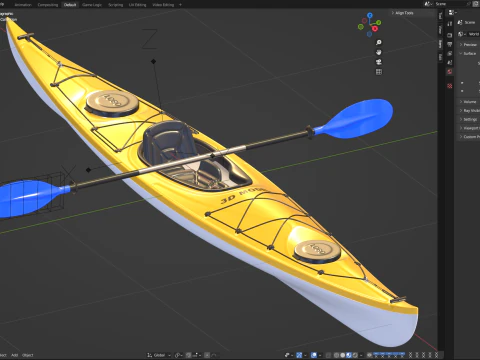Toggle perspective/orthographic grid icon
The image size is (480, 360).
click(x=379, y=72)
